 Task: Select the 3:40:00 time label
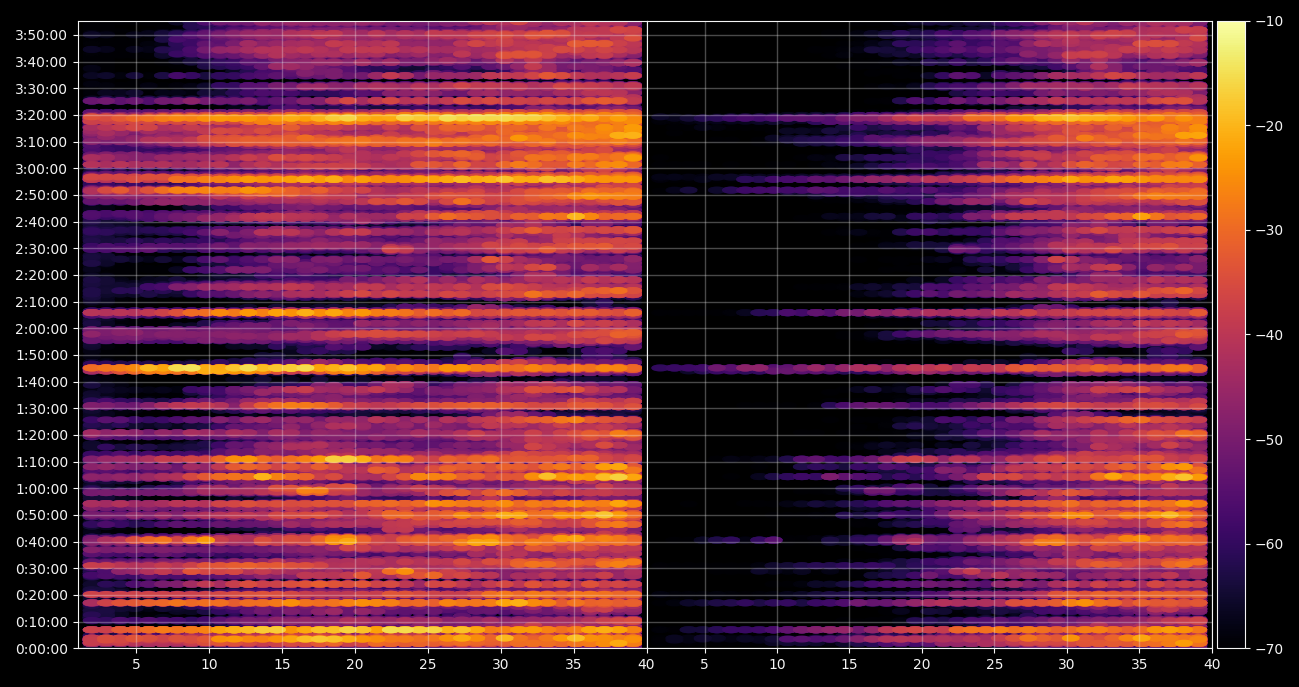42,62
